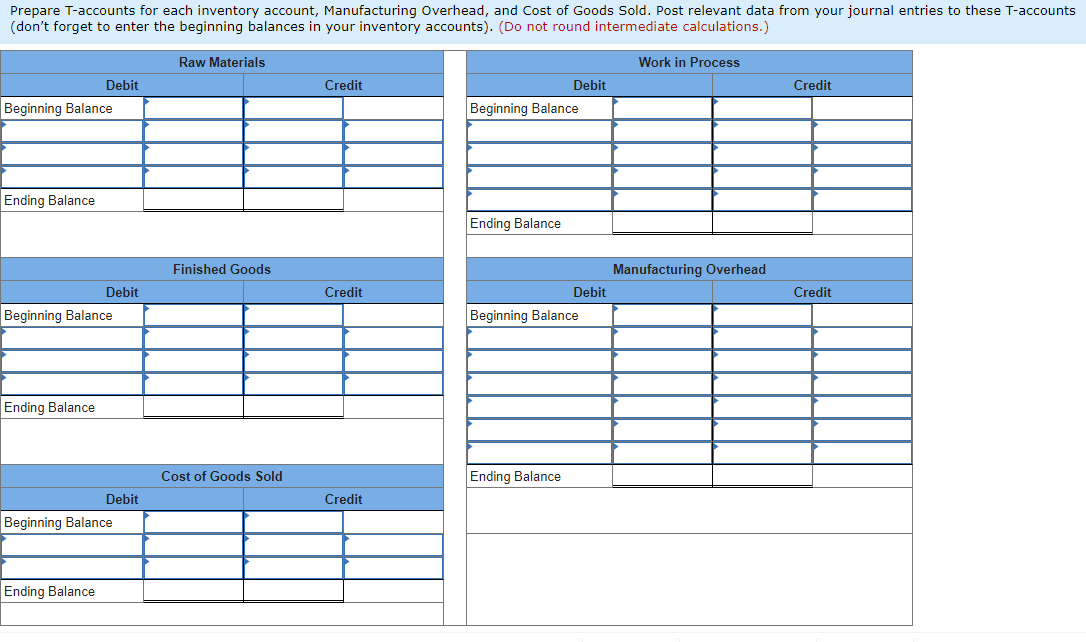Click Raw Materials Beginning Balance debit field

pyautogui.click(x=193, y=108)
